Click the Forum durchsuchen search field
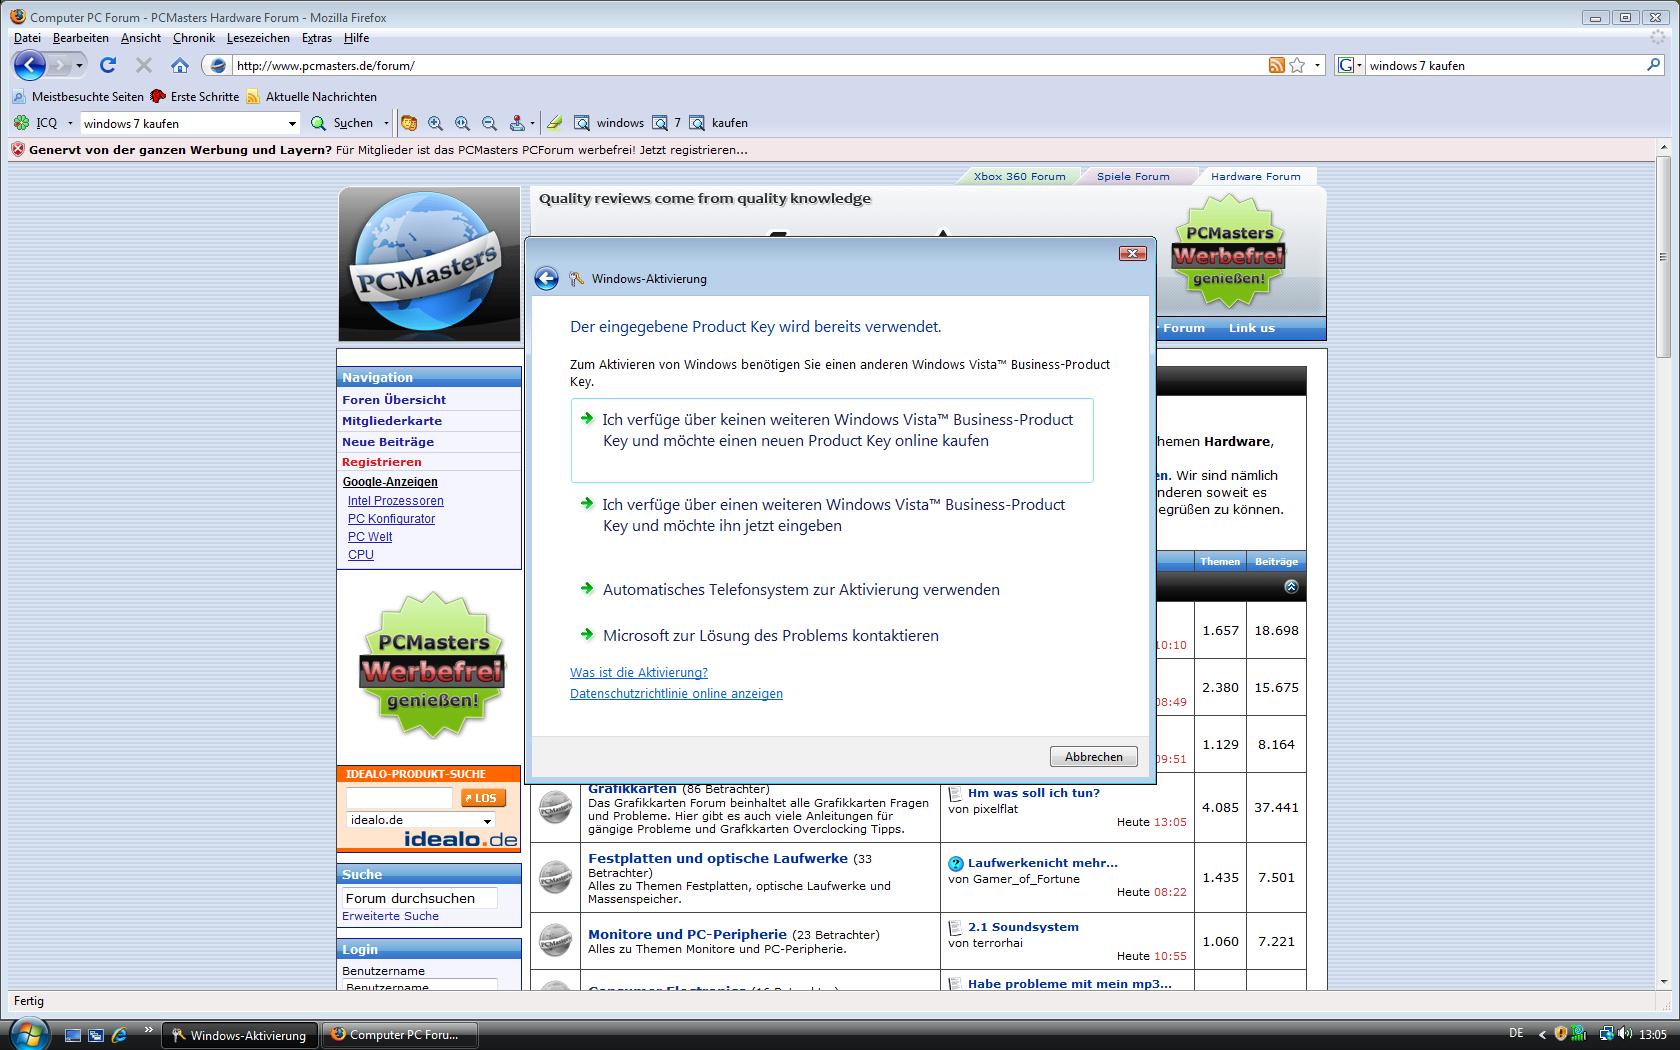 419,898
